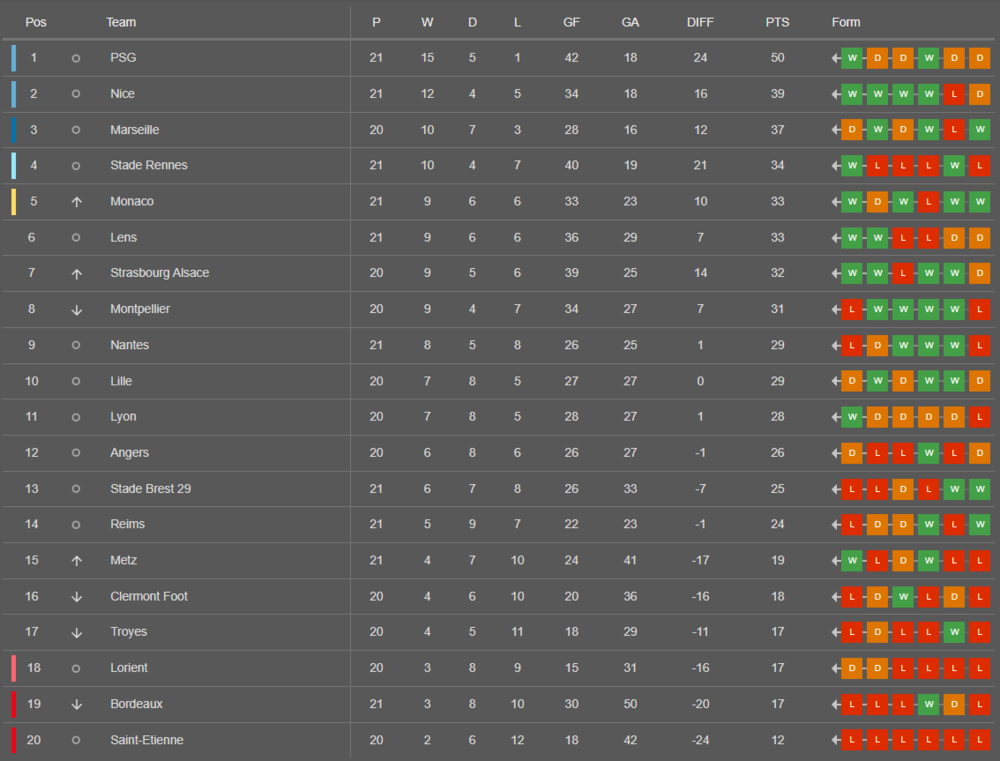This screenshot has height=761, width=1000.
Task: Click the up arrow icon beside Metz
Action: pos(77,561)
